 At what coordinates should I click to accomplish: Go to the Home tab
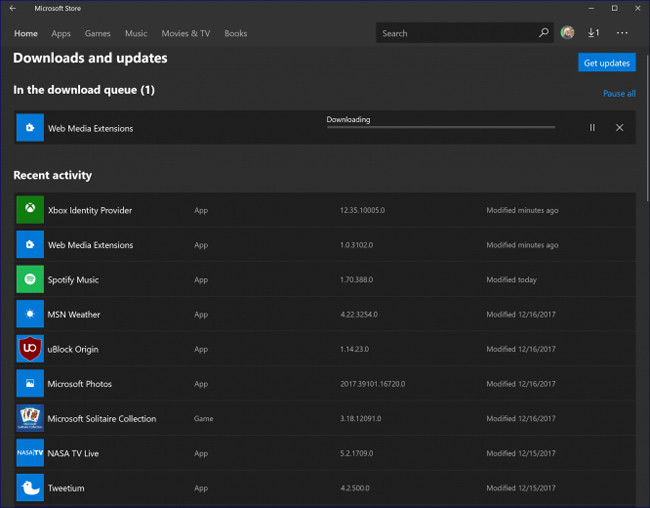click(26, 33)
